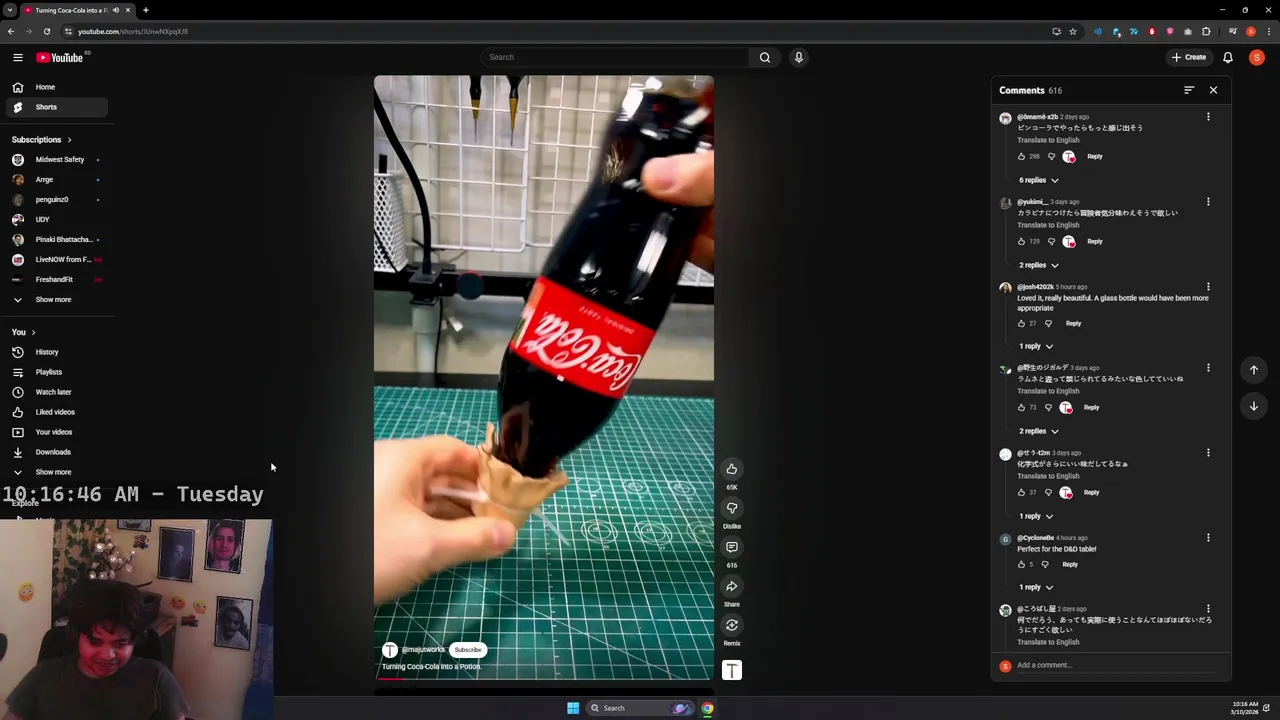Click the search magnifier button
This screenshot has height=720, width=1280.
[765, 57]
